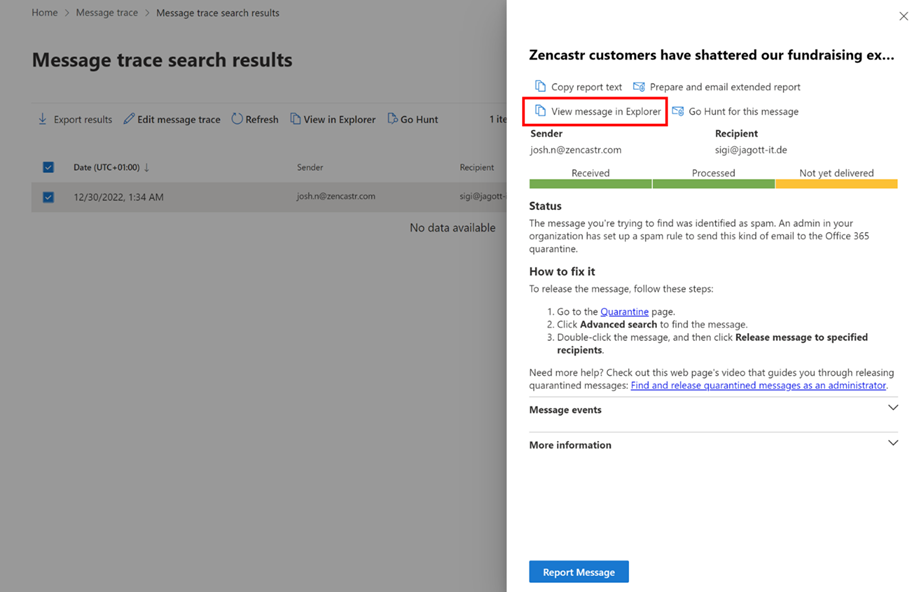Uncheck the 12/30/2022 message row checkbox

coord(48,197)
